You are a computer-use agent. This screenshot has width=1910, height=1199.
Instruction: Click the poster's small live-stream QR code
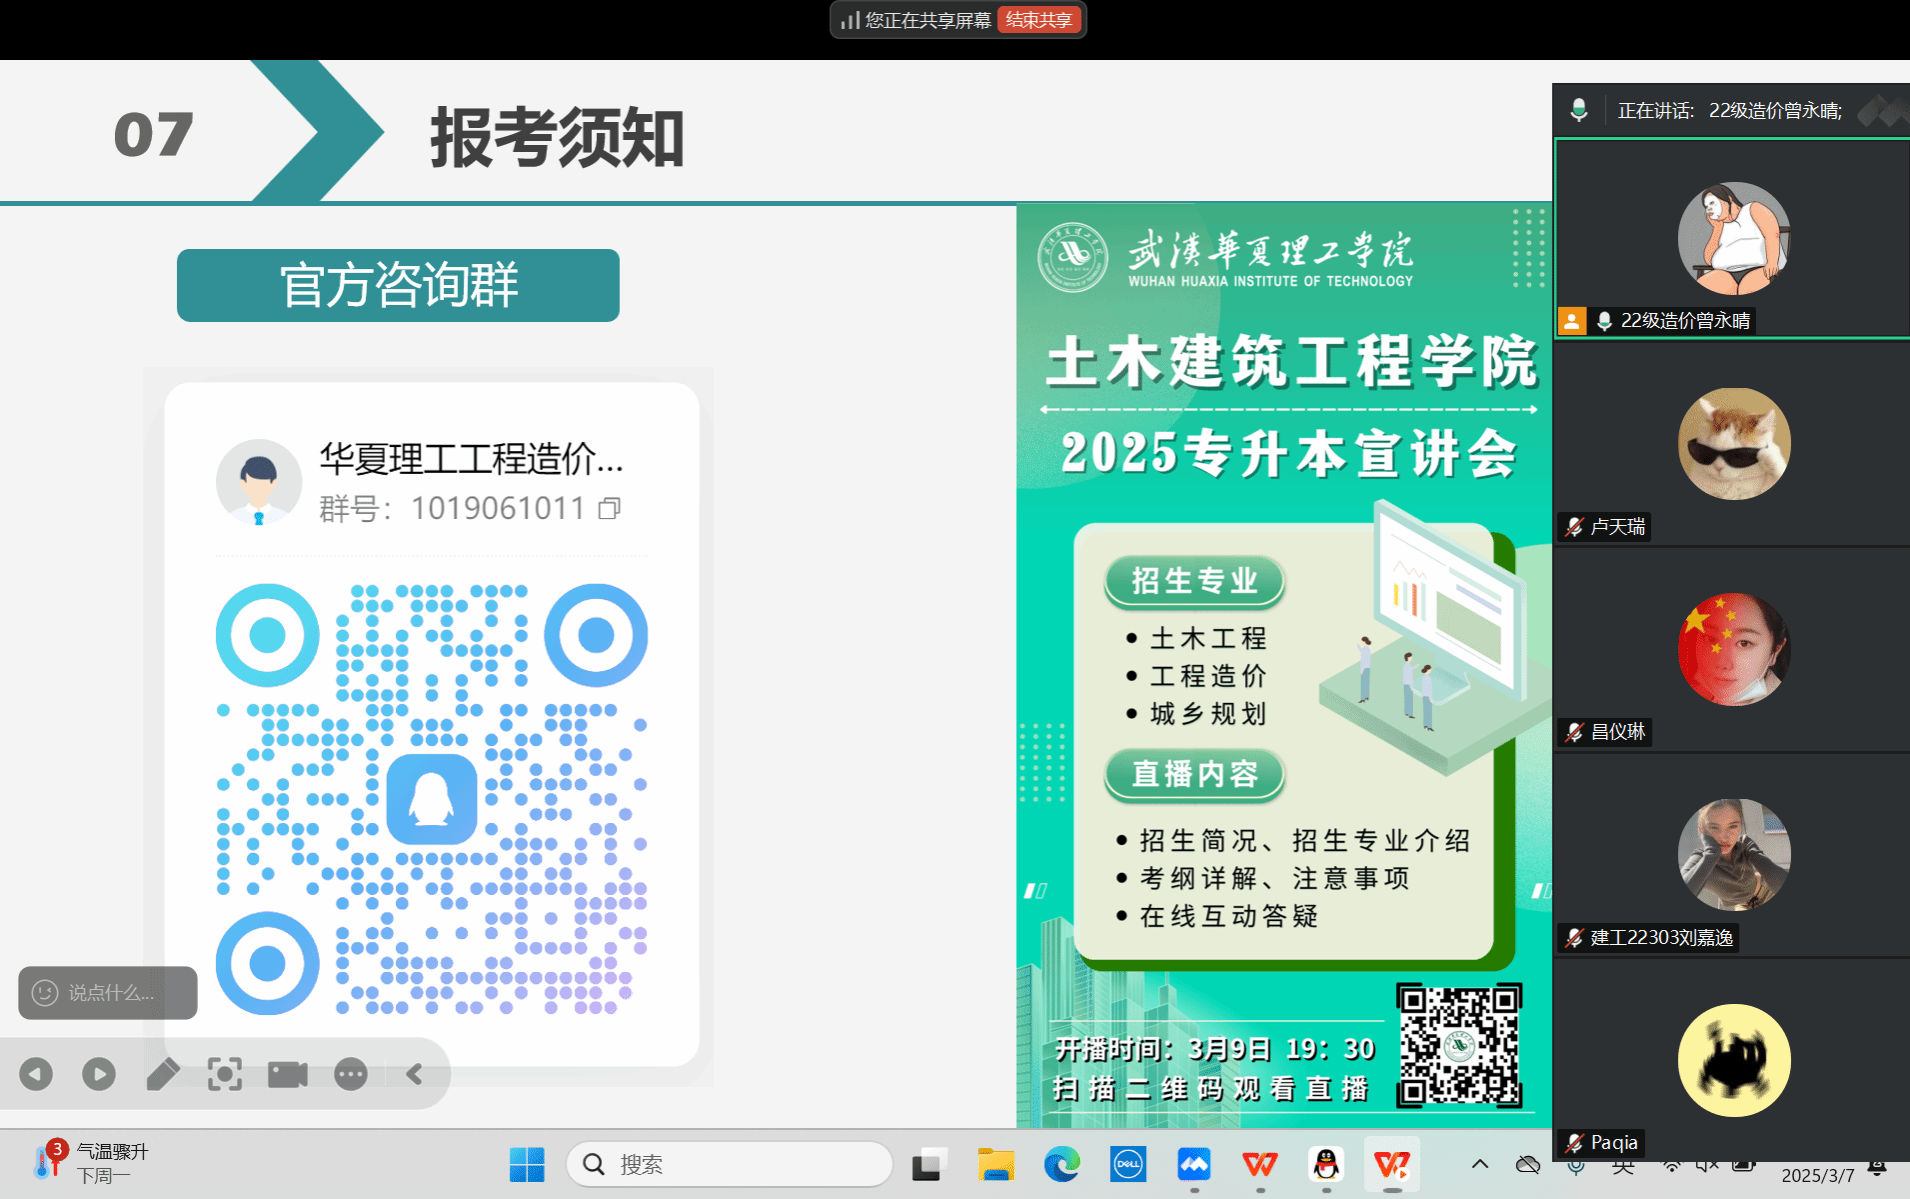[x=1460, y=1044]
